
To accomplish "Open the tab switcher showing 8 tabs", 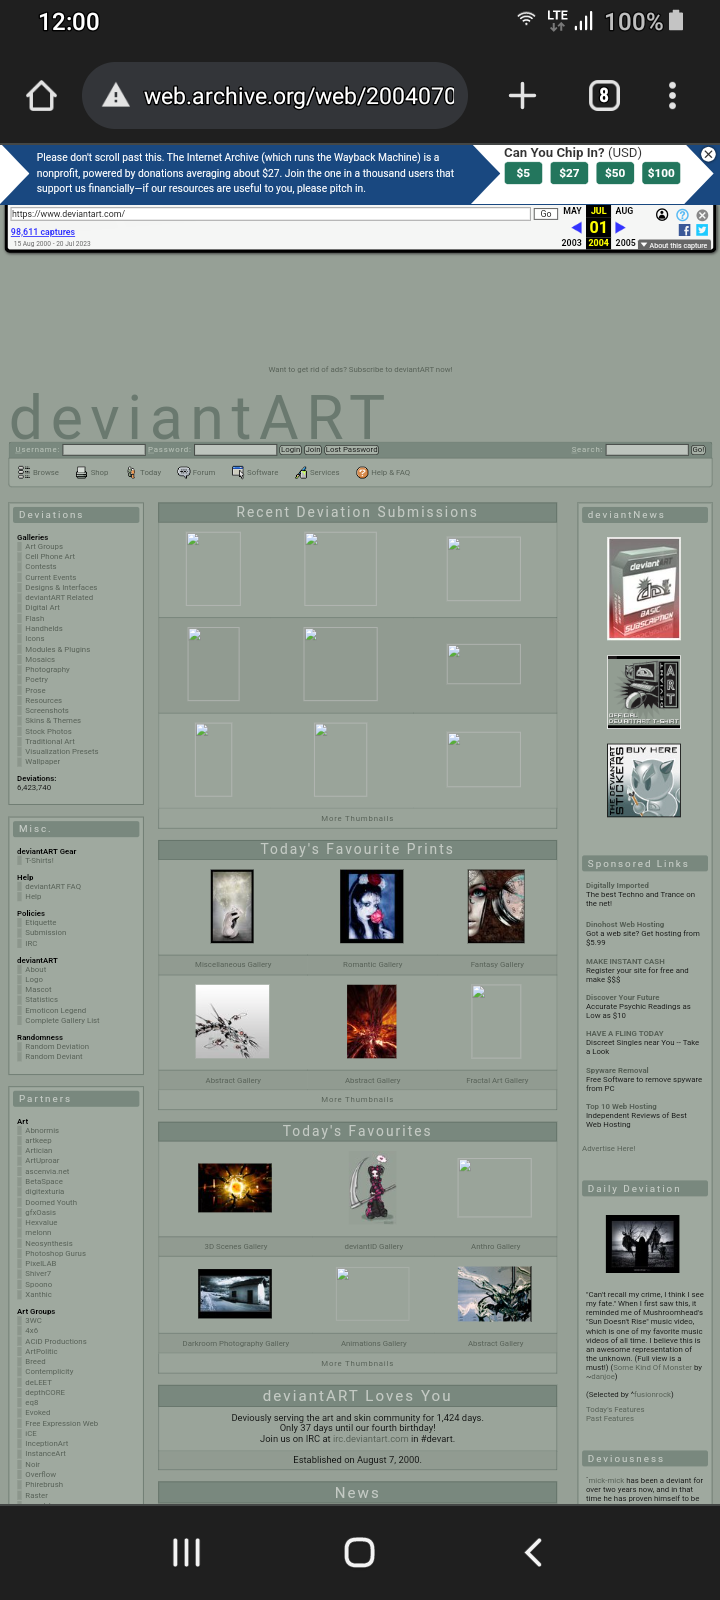I will coord(603,96).
